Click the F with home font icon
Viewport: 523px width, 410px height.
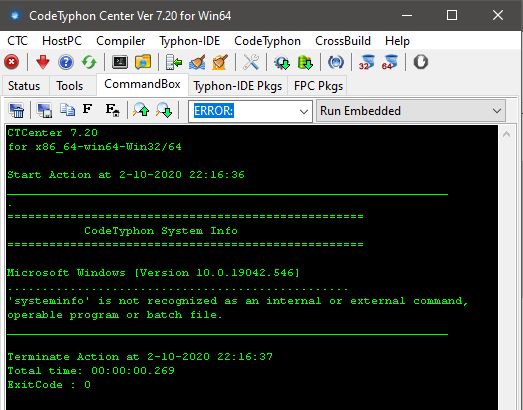(x=112, y=110)
